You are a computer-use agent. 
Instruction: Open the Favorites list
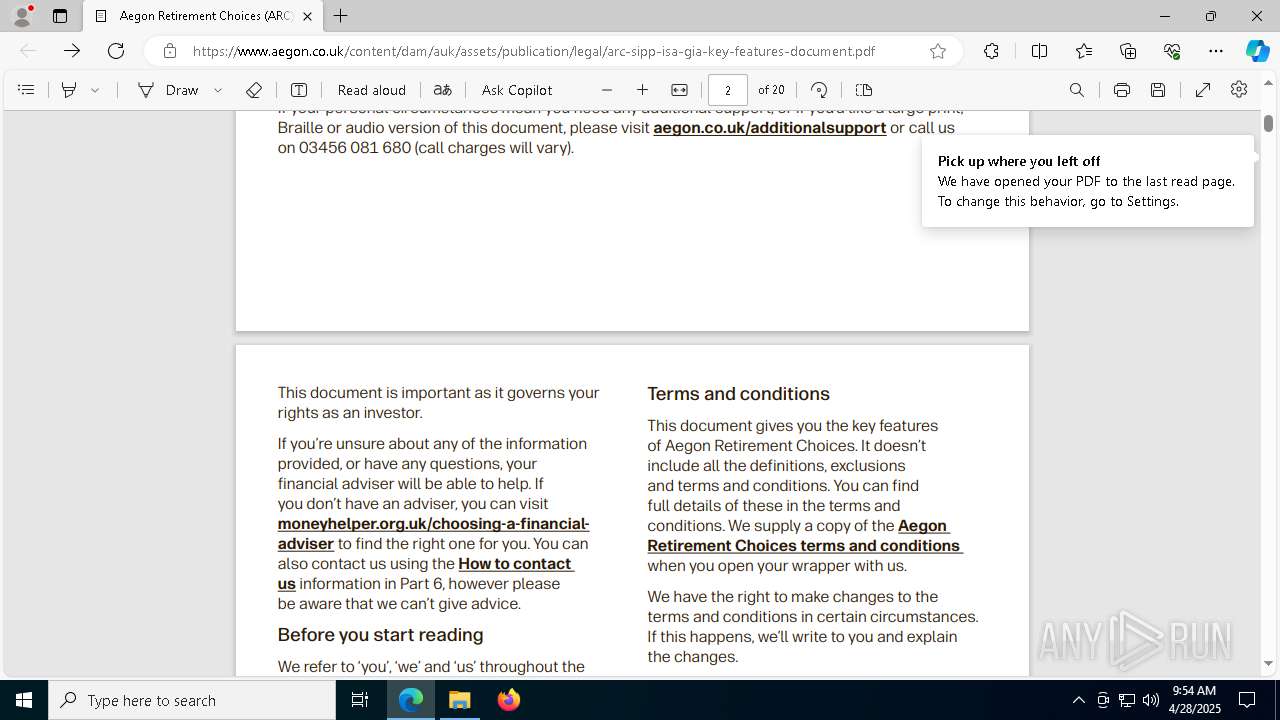(1084, 51)
